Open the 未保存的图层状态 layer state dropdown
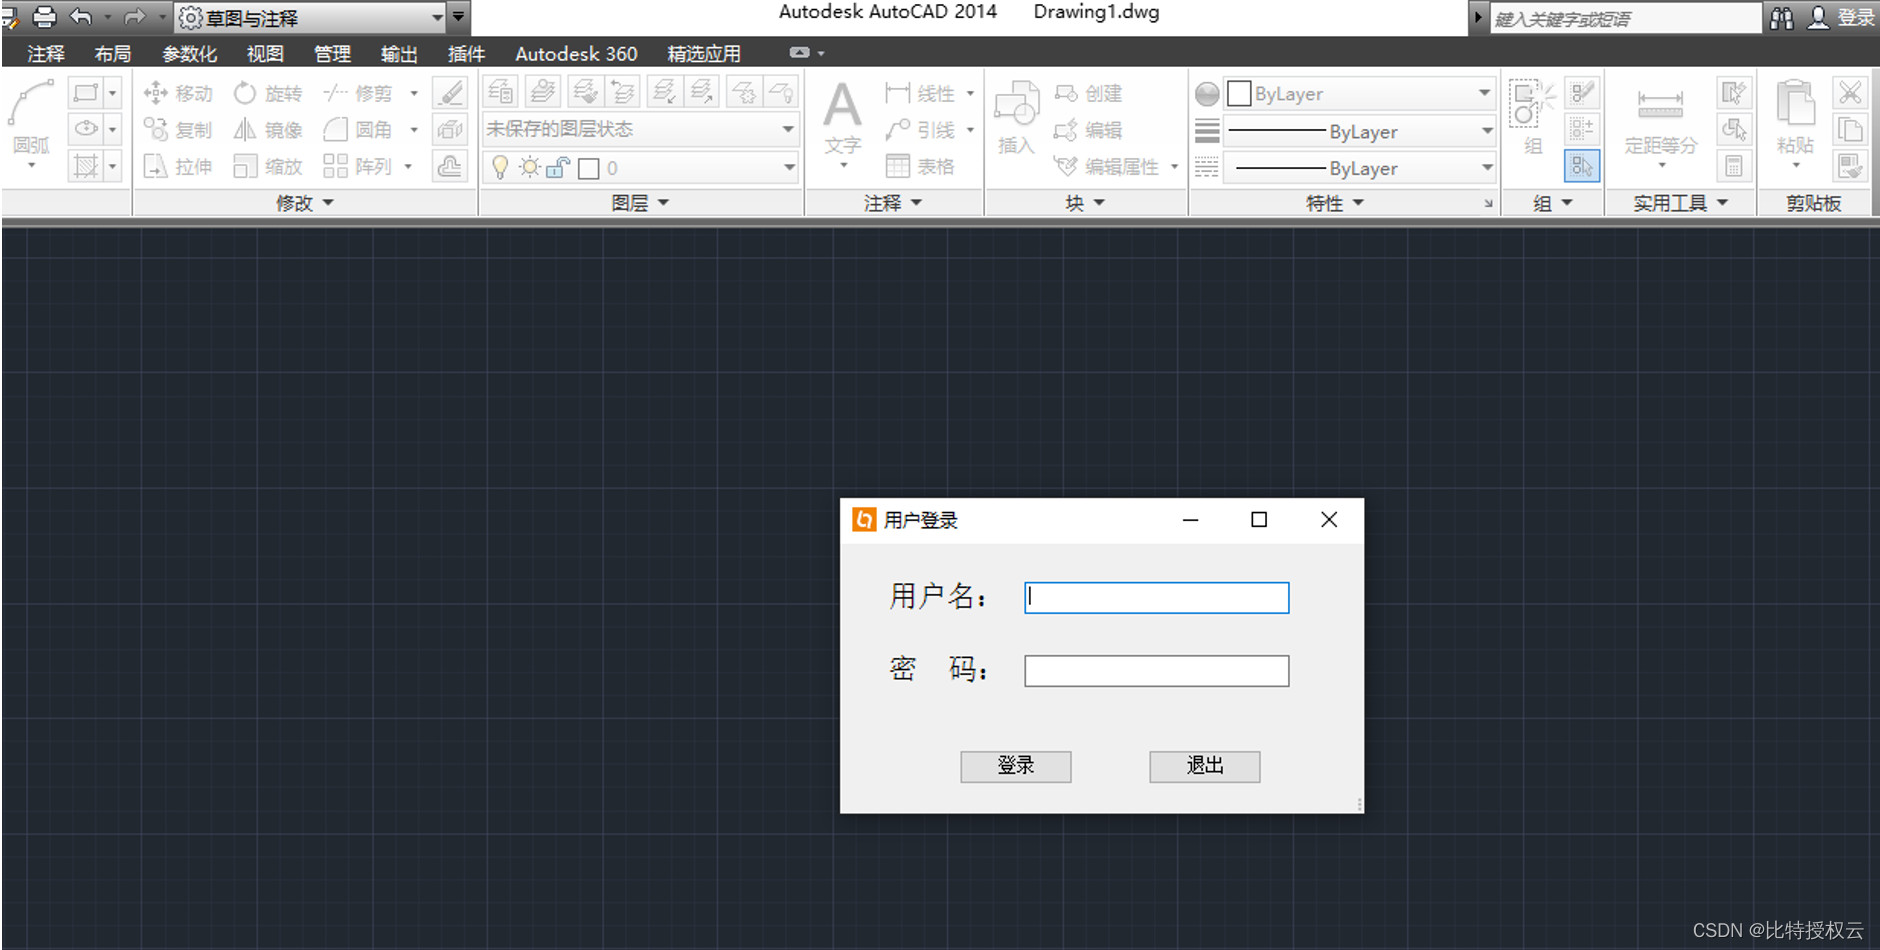 pos(641,129)
